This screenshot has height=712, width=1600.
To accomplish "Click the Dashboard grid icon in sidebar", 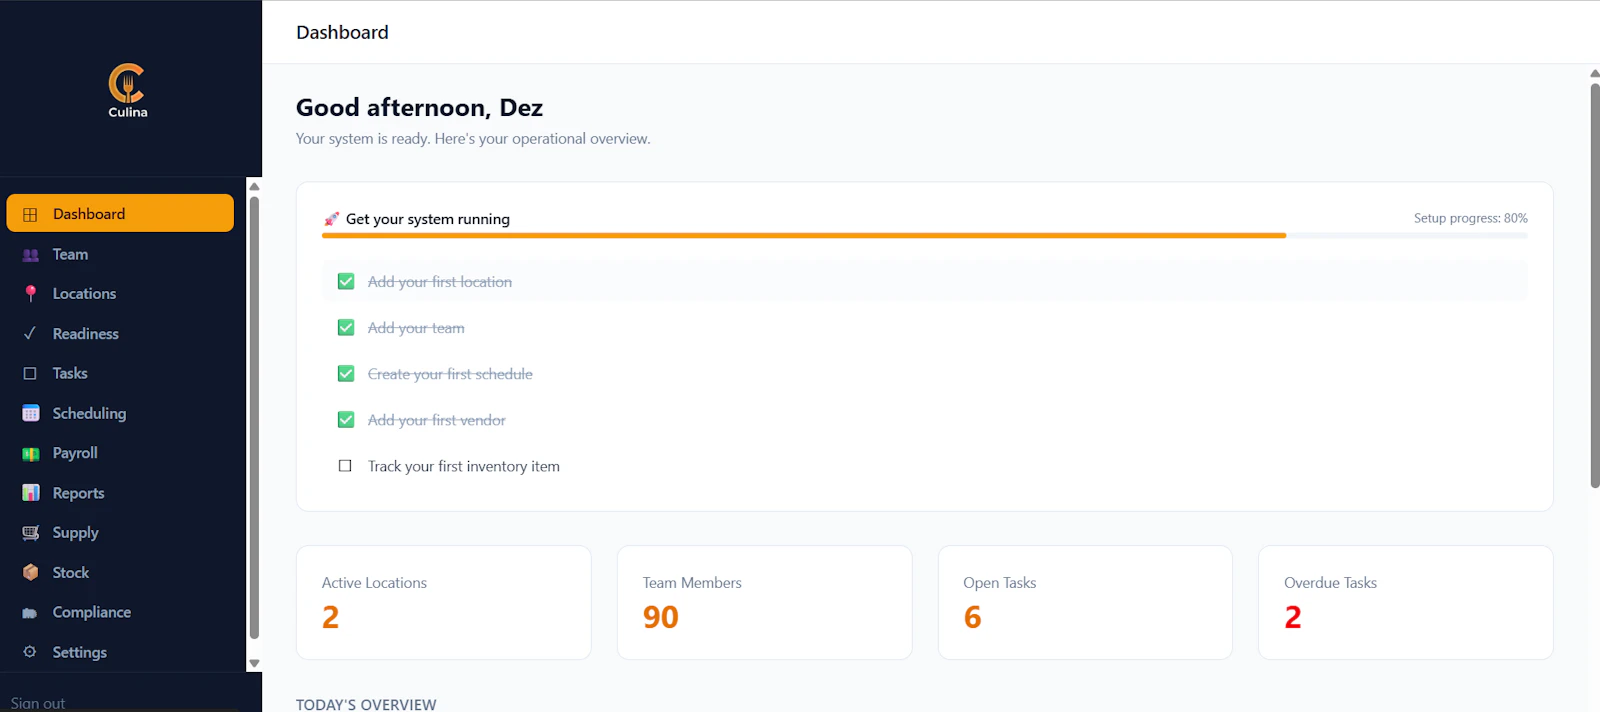I will [30, 214].
